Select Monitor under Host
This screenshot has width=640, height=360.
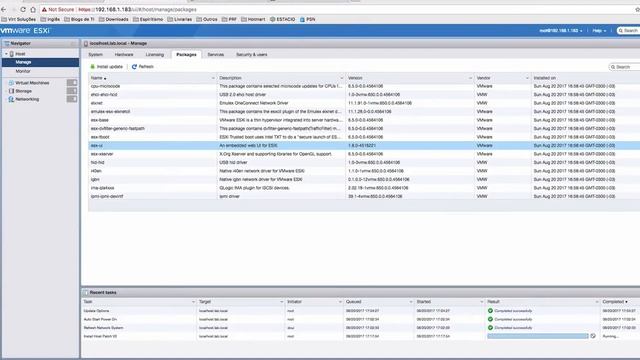point(23,71)
